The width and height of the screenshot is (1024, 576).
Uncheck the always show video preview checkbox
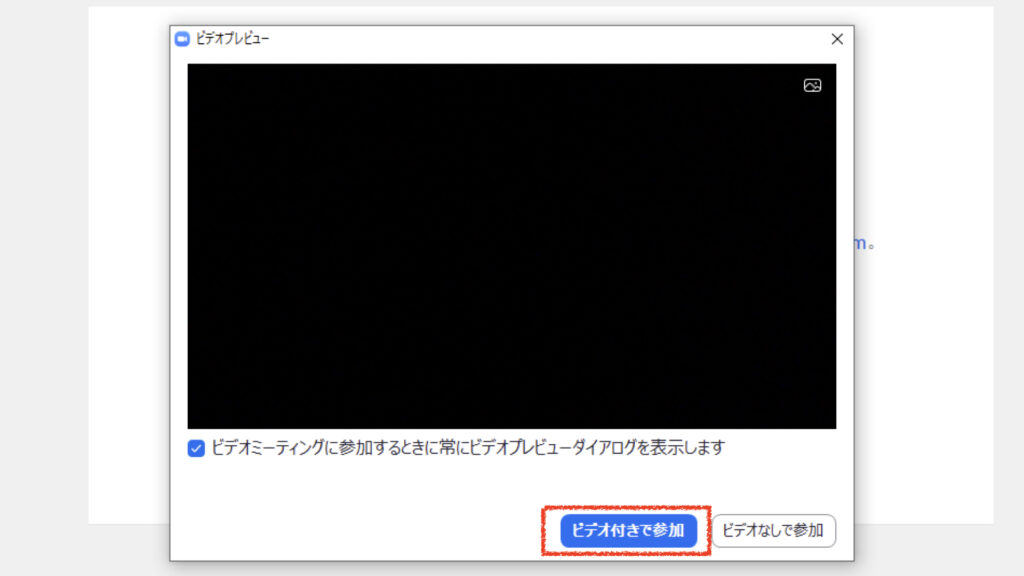tap(197, 448)
